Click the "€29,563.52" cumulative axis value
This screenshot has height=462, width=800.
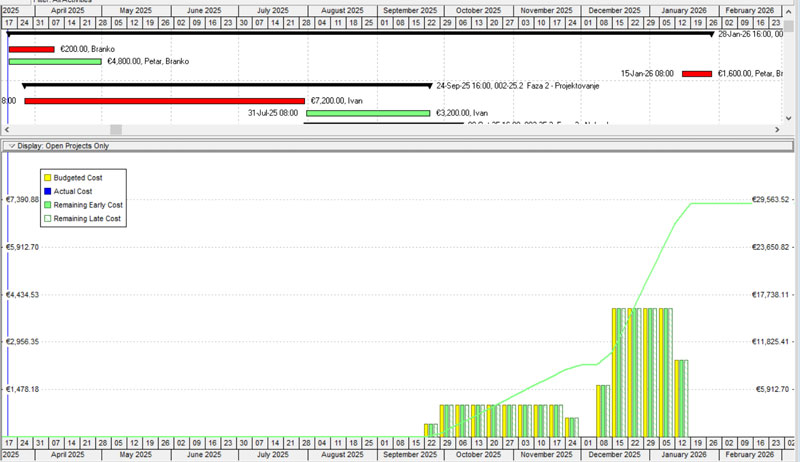tap(770, 199)
